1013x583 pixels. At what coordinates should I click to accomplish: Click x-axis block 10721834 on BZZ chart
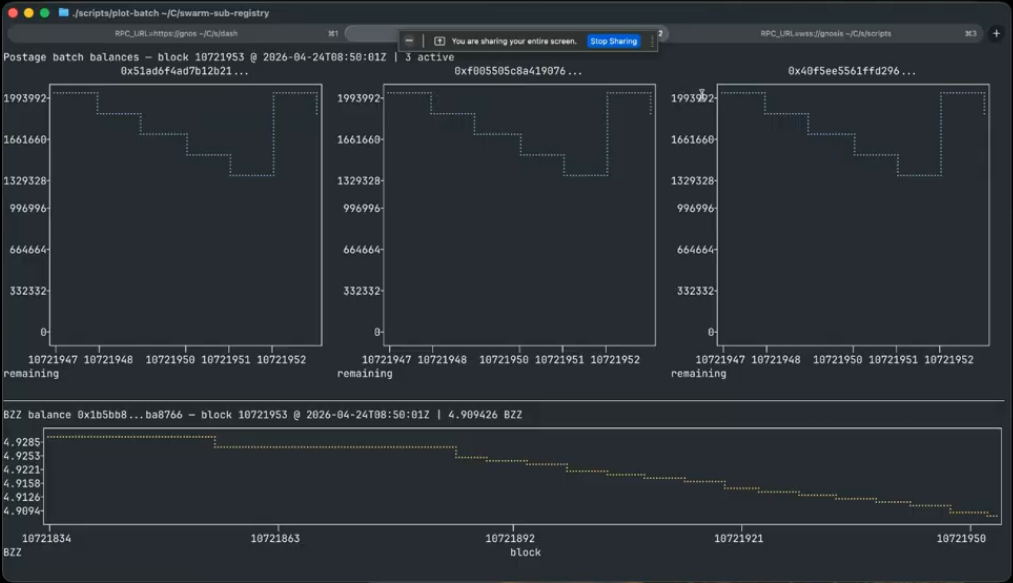coord(47,538)
